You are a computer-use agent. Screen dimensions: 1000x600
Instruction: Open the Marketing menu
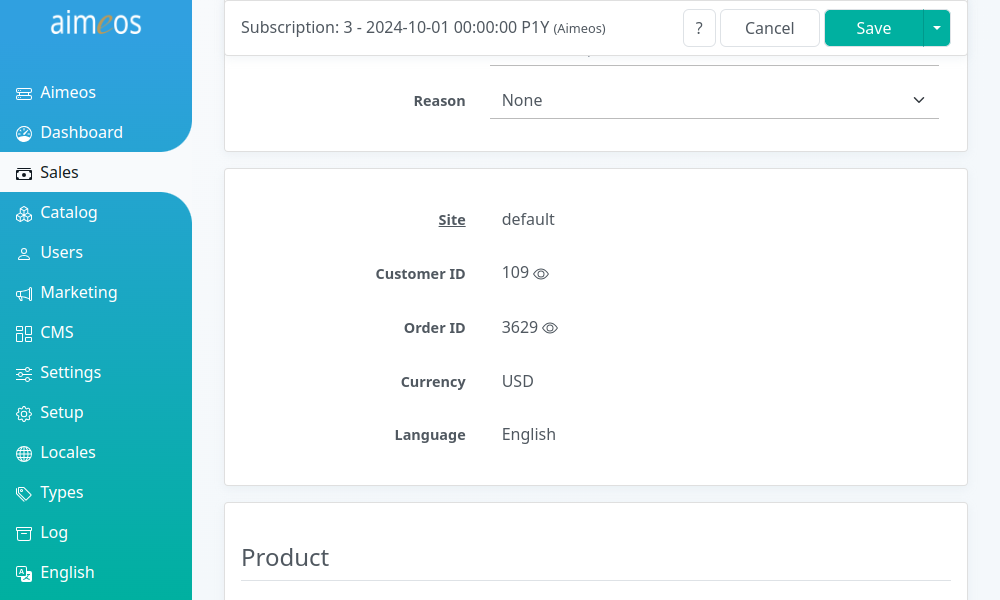coord(96,293)
